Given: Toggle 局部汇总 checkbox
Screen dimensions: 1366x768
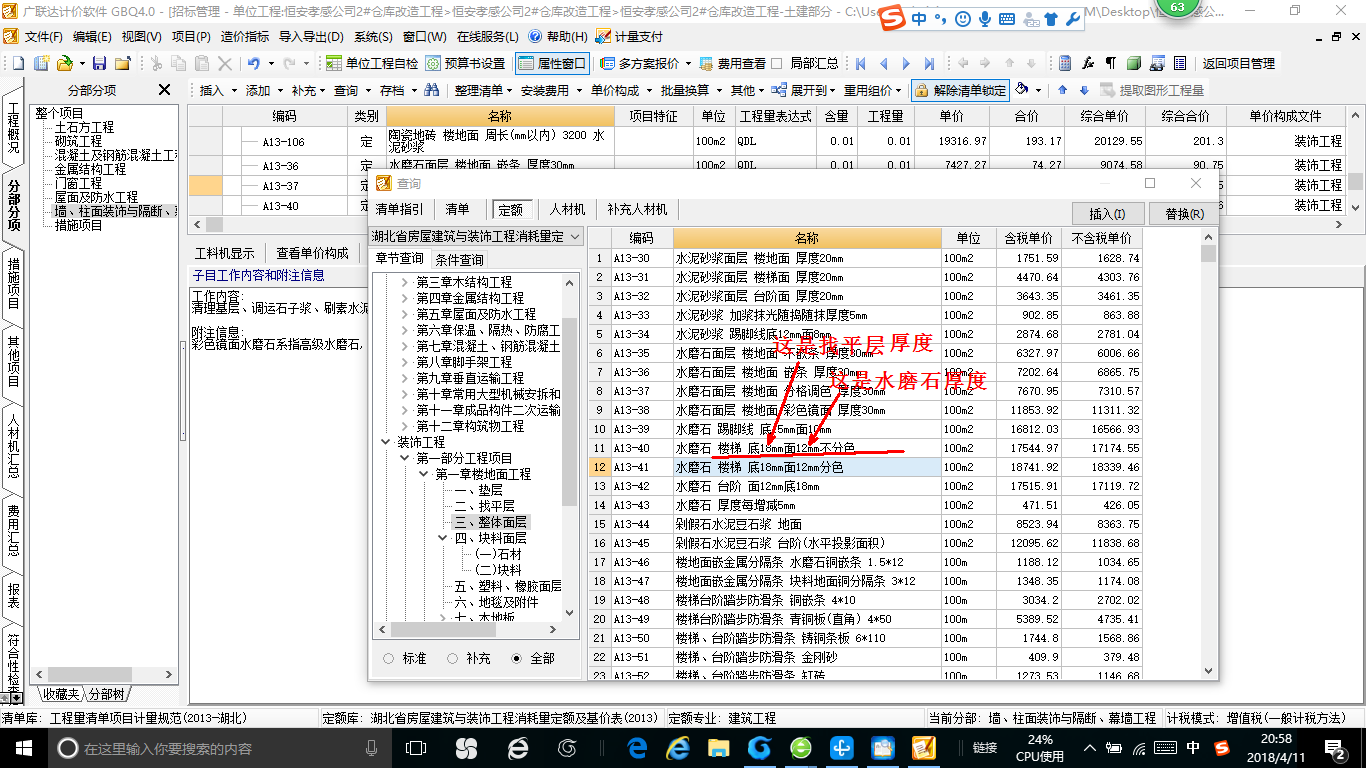Looking at the screenshot, I should (777, 63).
